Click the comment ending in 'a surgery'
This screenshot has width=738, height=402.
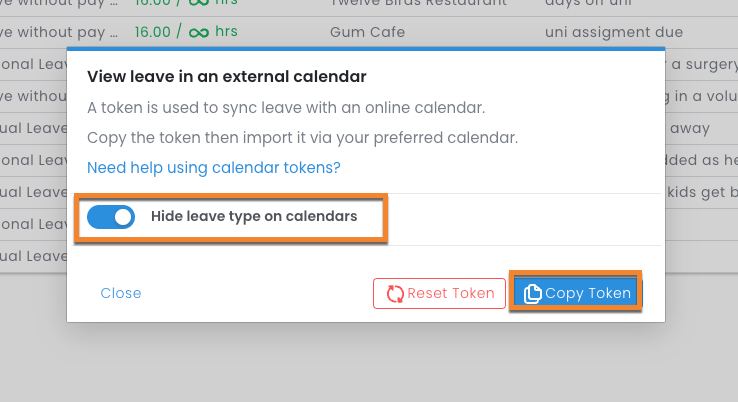pos(700,64)
